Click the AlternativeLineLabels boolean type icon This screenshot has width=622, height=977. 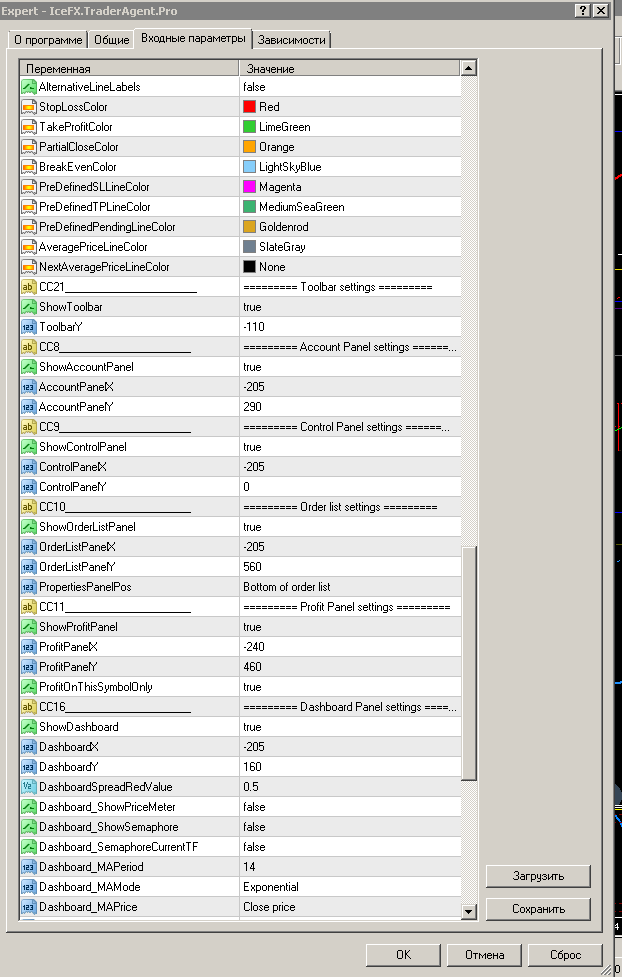[x=29, y=87]
